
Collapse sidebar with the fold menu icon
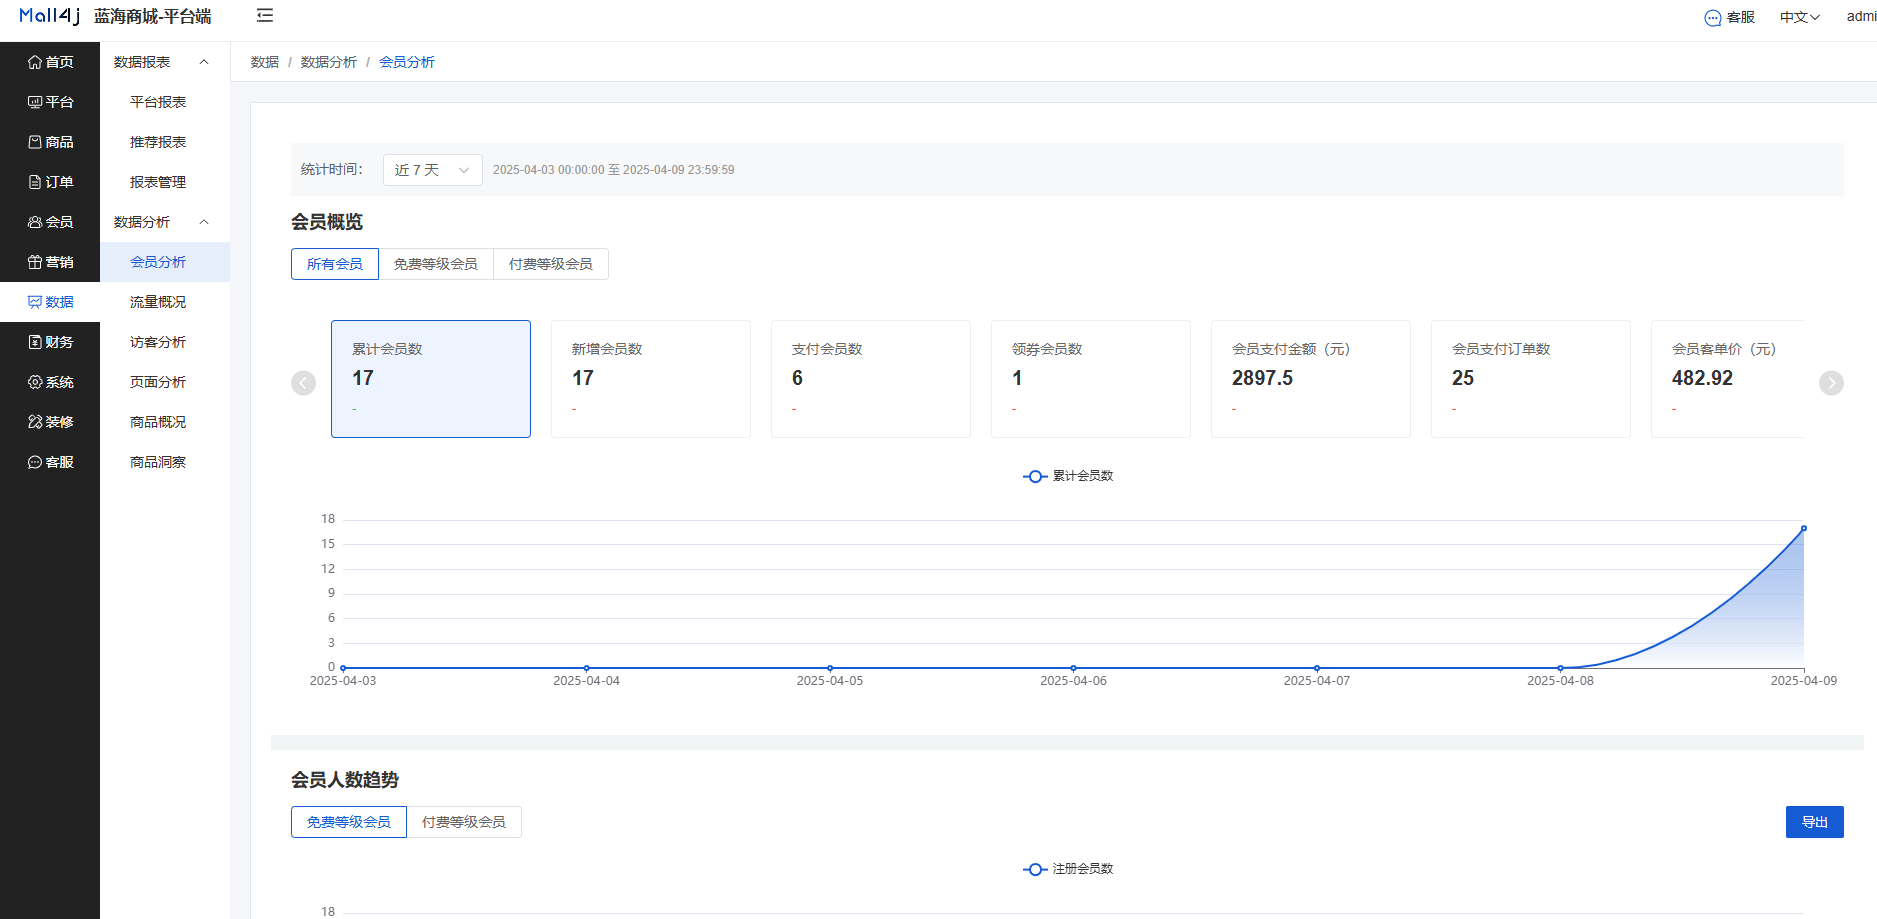[x=265, y=15]
